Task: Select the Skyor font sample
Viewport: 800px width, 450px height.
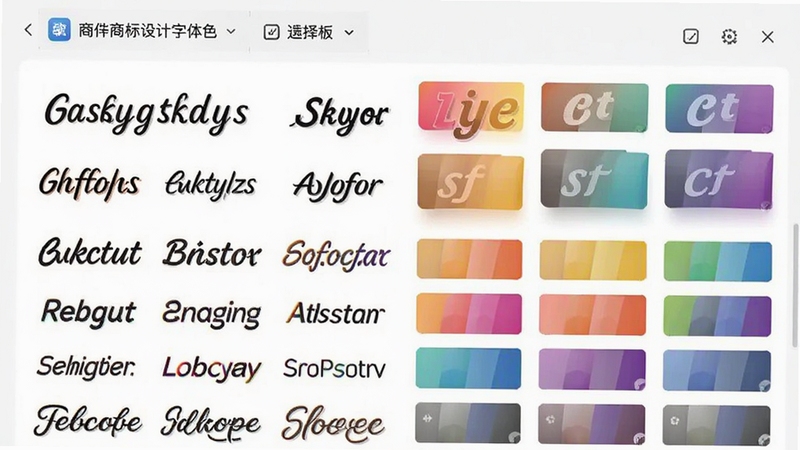Action: click(x=340, y=115)
